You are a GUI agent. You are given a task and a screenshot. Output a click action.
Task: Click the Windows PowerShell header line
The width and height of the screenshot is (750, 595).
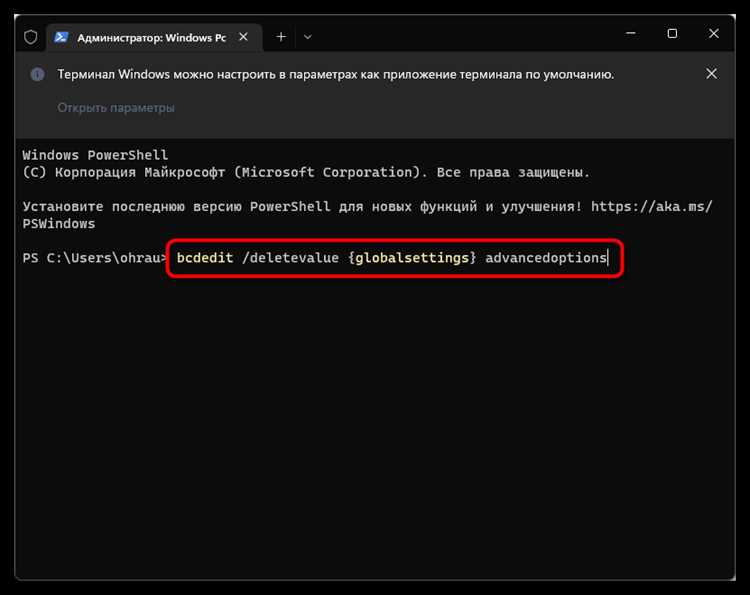(x=95, y=155)
